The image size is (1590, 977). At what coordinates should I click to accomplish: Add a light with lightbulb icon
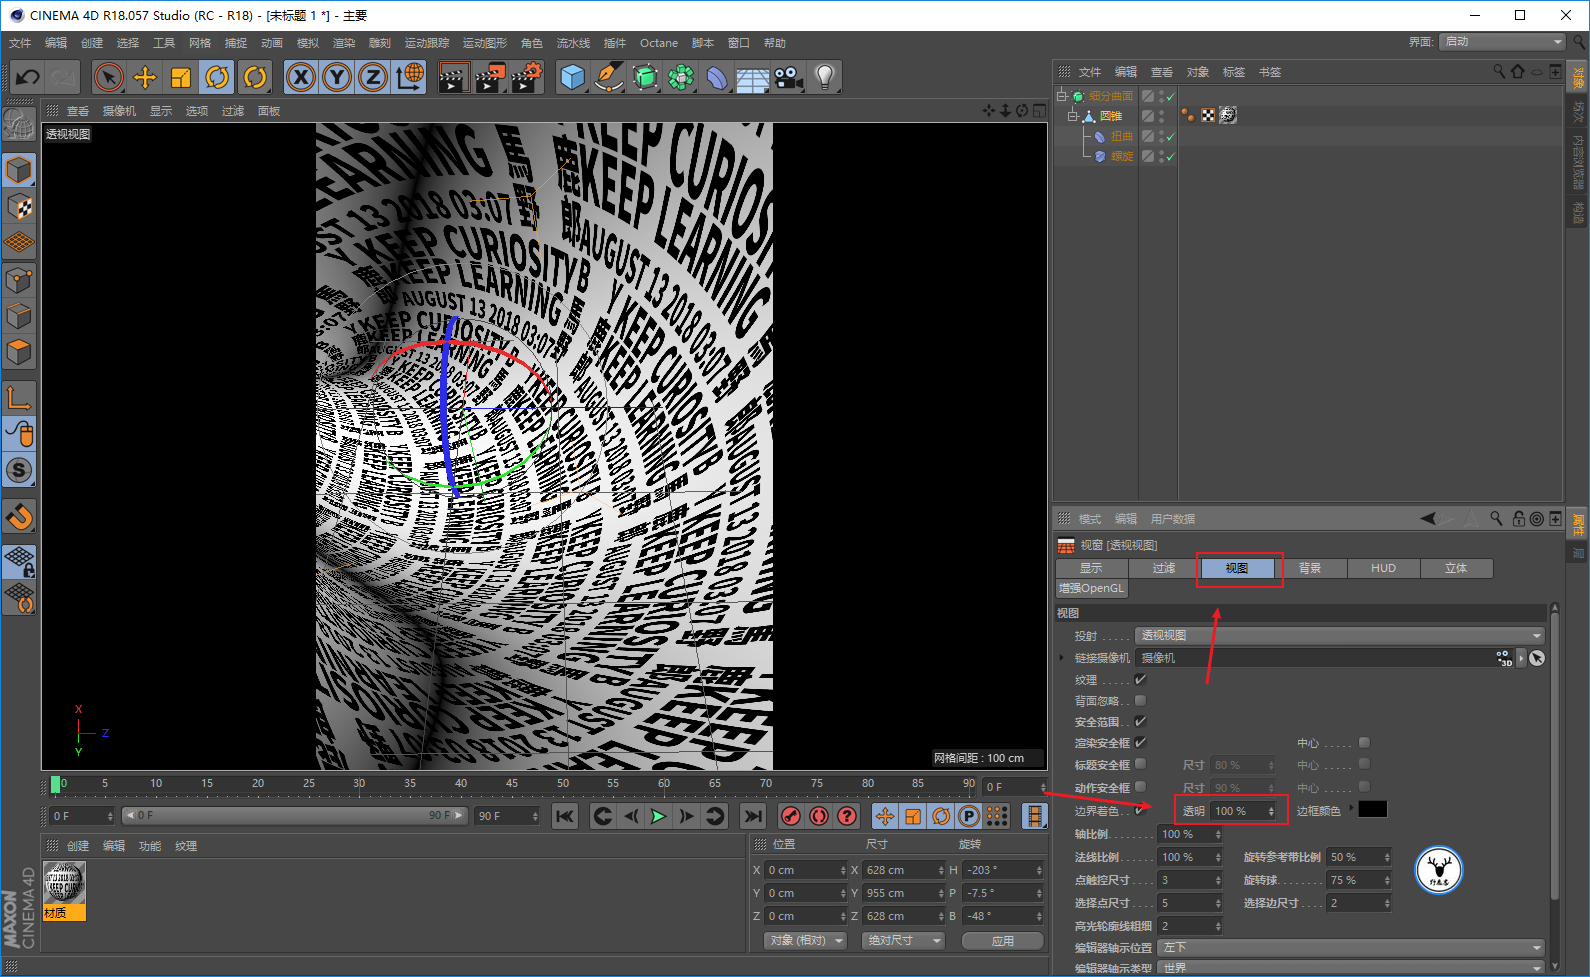[x=824, y=77]
